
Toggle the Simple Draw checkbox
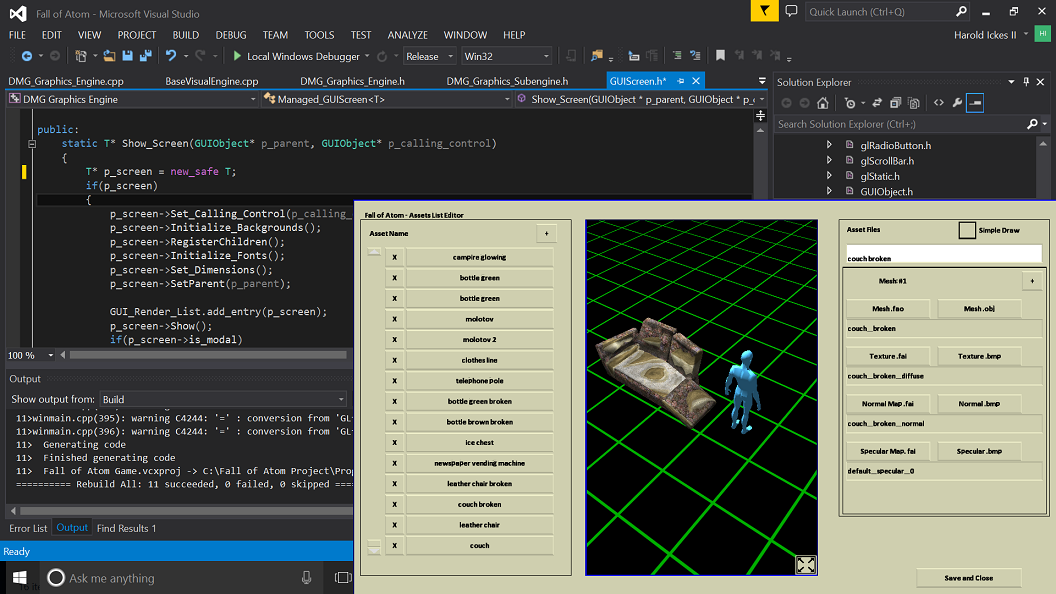967,230
